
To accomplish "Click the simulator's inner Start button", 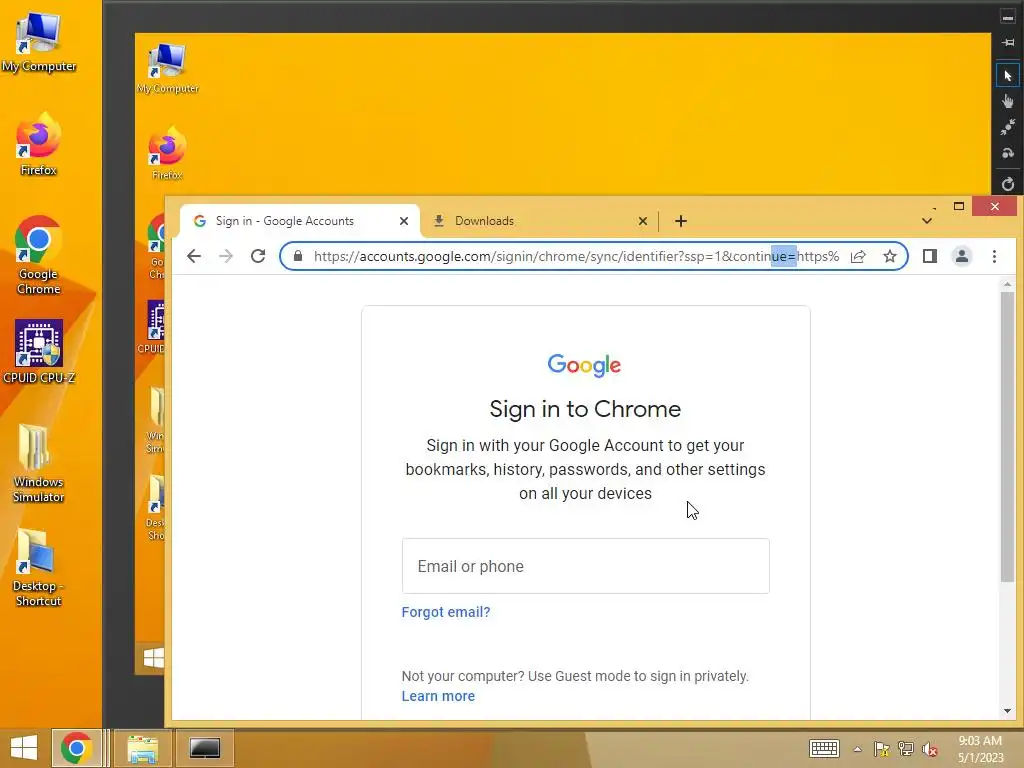I will coord(153,658).
